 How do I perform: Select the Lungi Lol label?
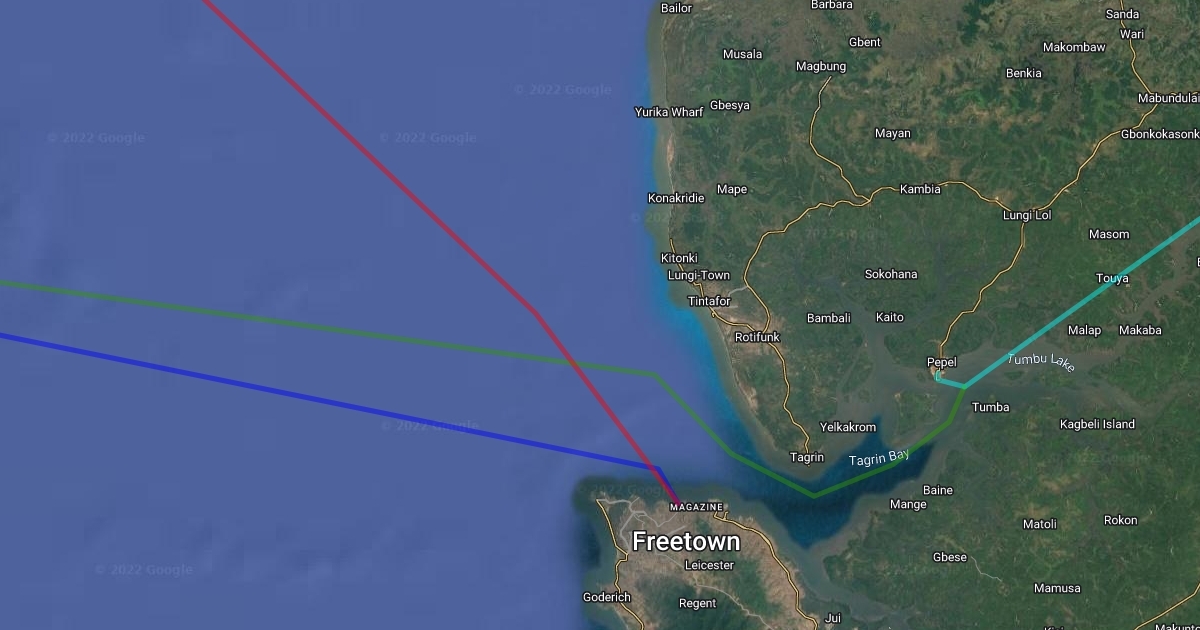coord(1027,215)
